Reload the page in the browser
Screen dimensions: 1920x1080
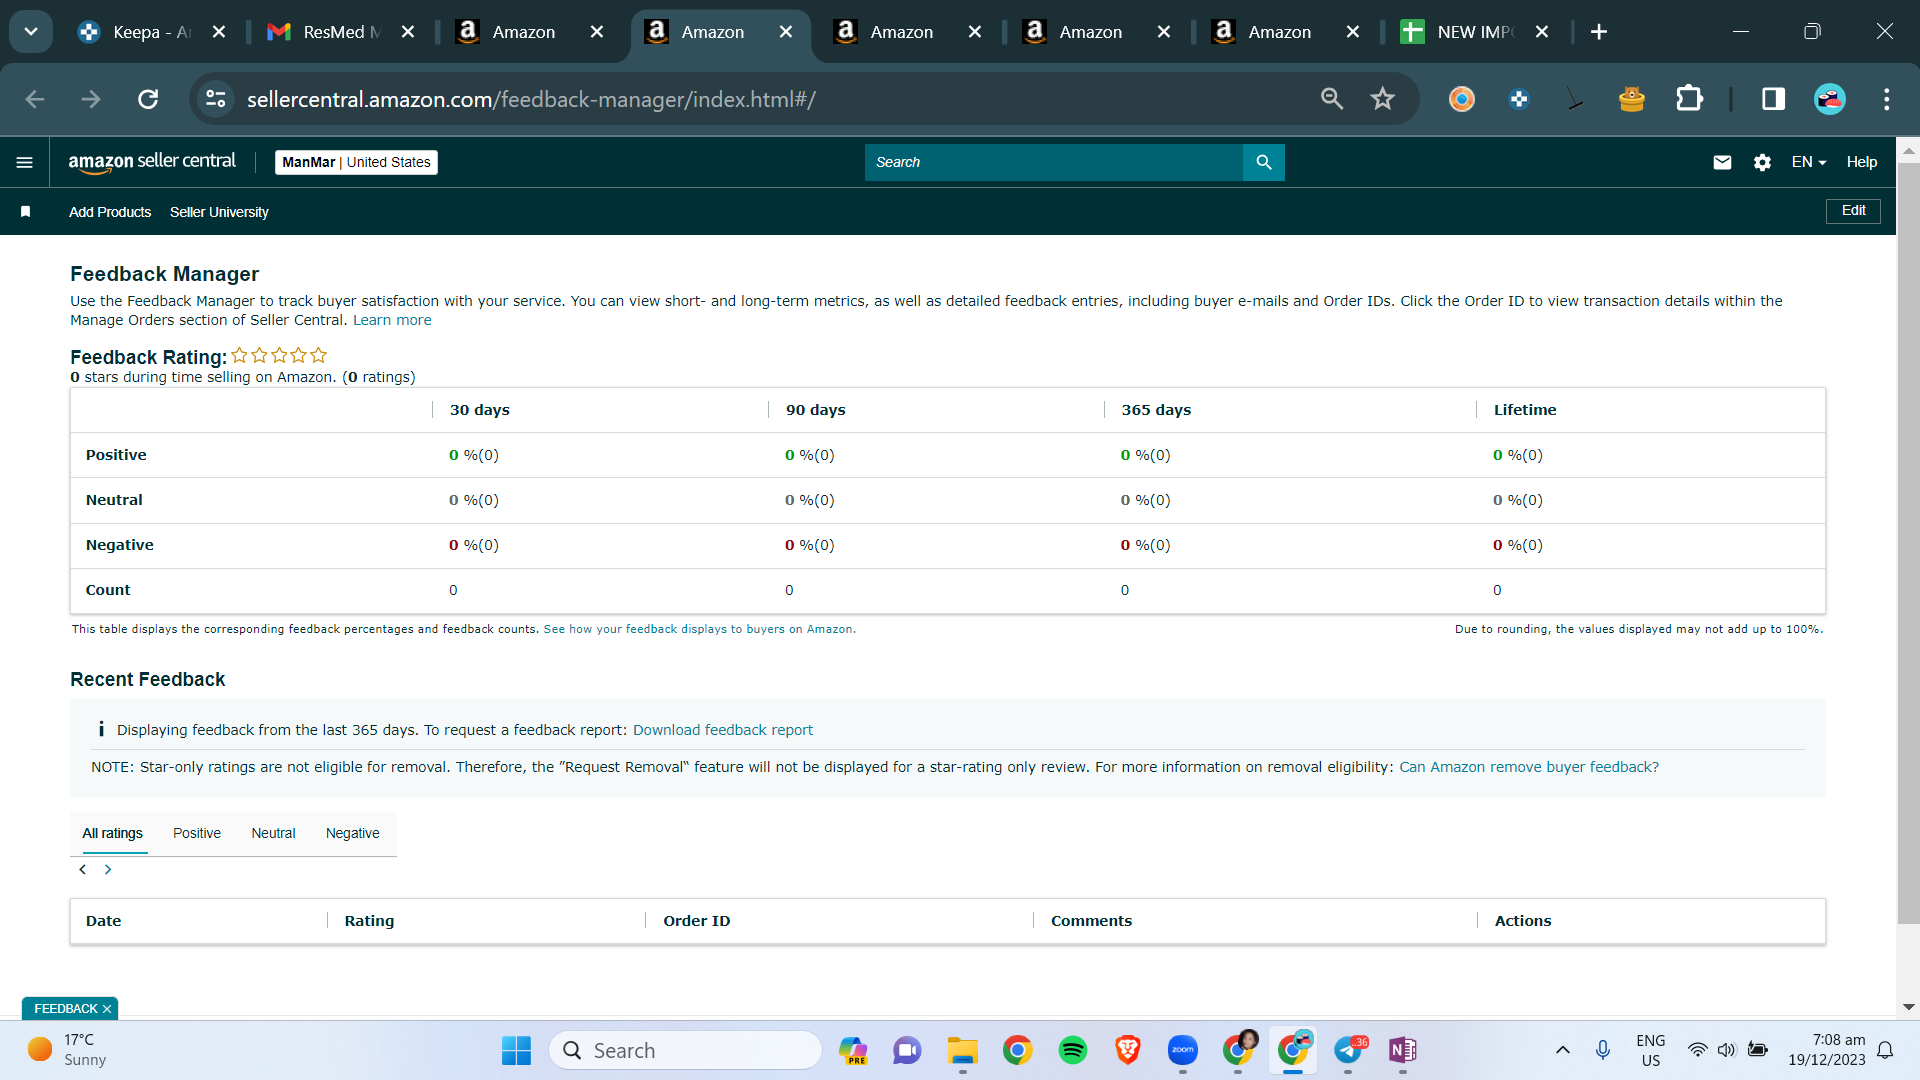[x=148, y=99]
